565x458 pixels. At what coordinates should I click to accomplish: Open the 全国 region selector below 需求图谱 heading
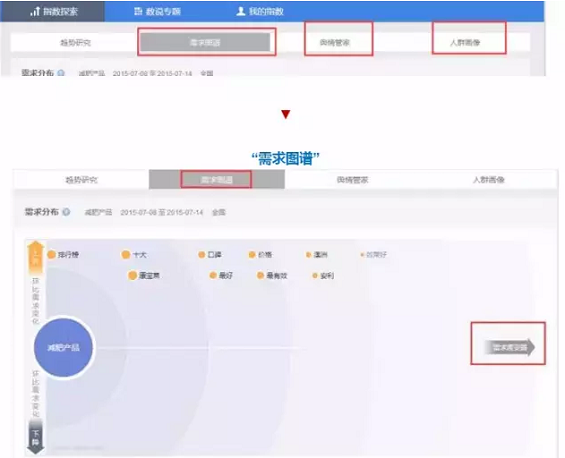click(219, 212)
